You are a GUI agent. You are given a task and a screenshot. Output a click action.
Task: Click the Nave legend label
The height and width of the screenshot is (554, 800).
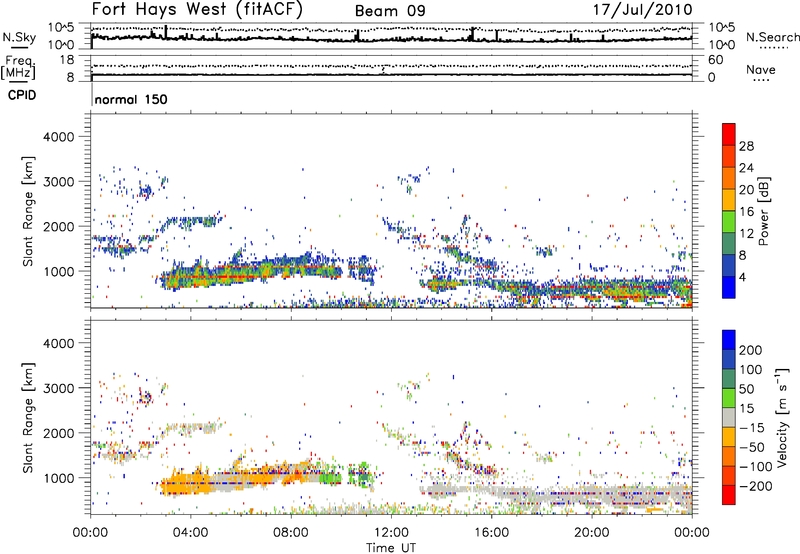pos(761,69)
